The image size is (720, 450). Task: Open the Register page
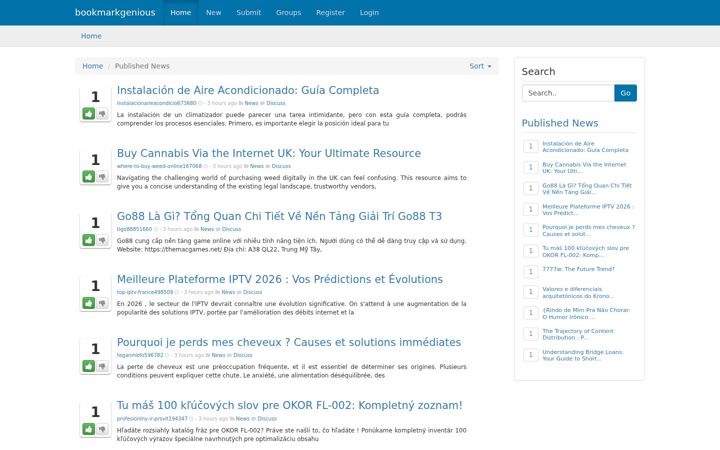(330, 12)
